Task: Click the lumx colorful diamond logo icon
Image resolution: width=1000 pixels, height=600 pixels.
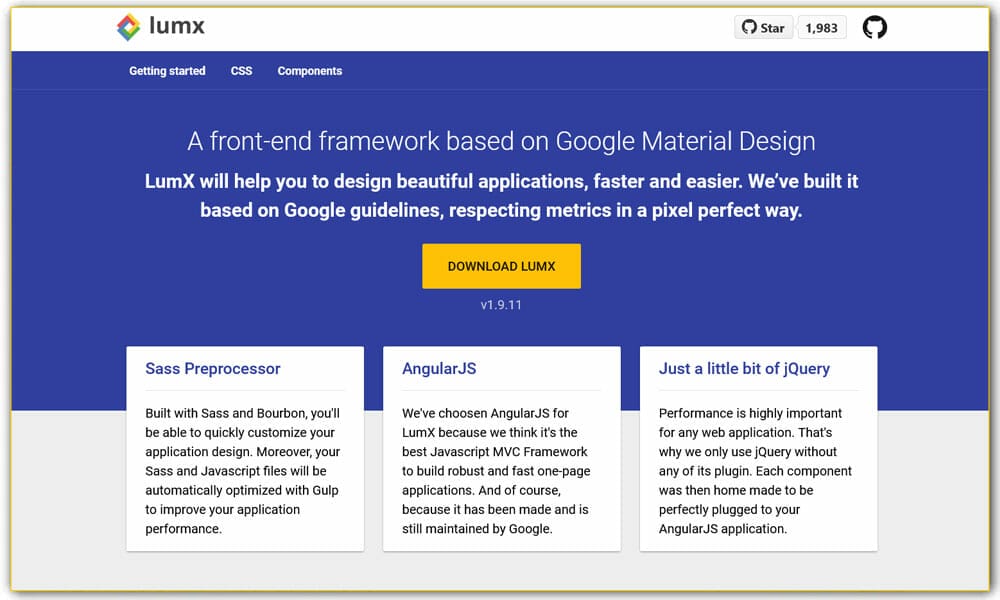Action: (x=128, y=27)
